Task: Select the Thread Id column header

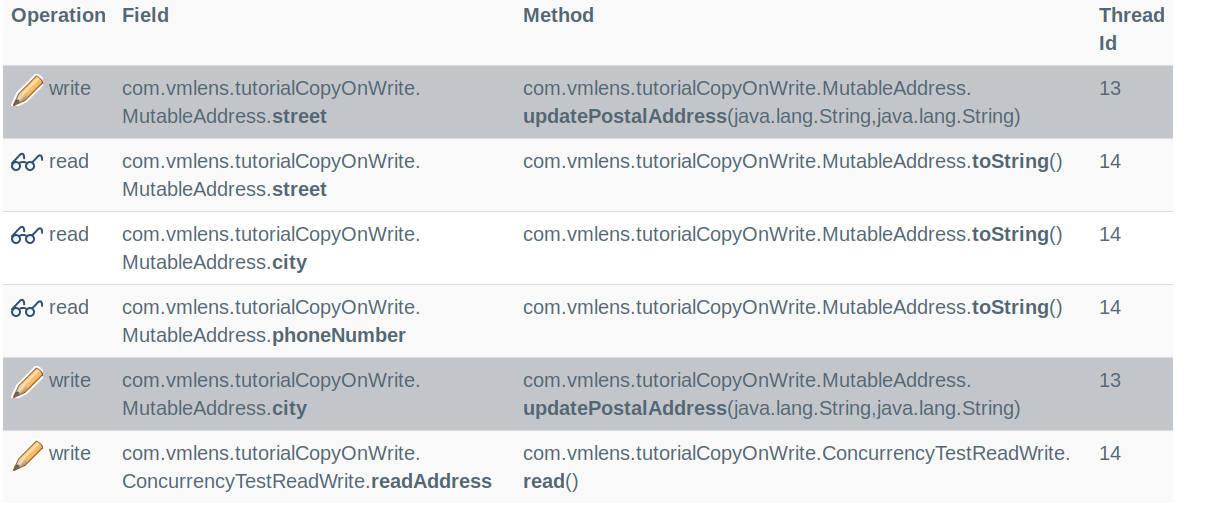Action: tap(1132, 29)
